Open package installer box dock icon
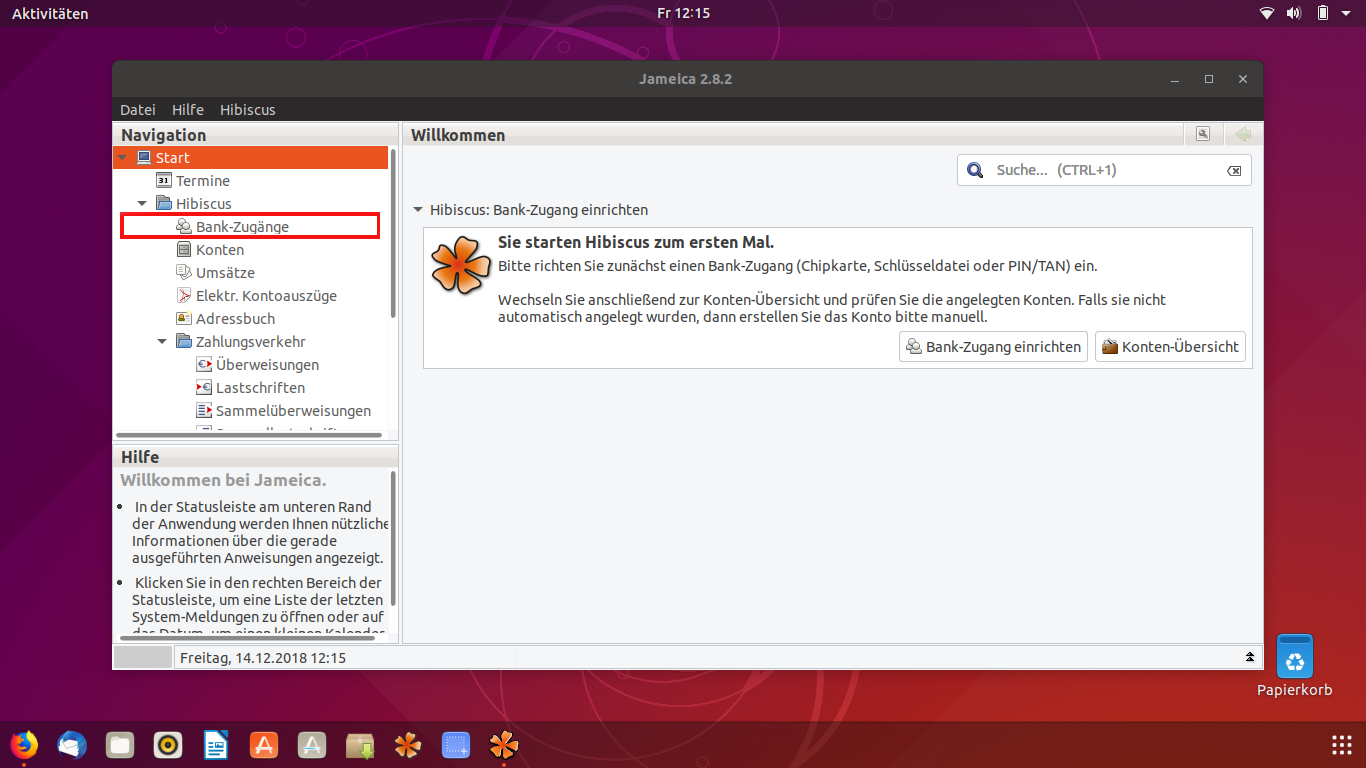Image resolution: width=1366 pixels, height=768 pixels. click(x=360, y=745)
